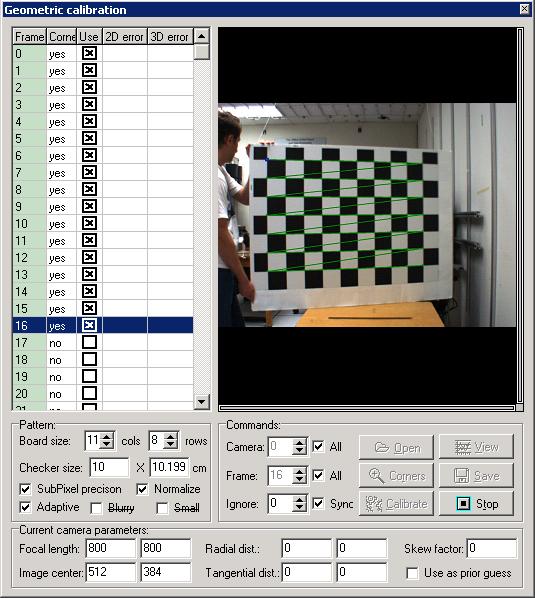Click the Open folder button
Viewport: 535px width, 598px height.
click(396, 447)
